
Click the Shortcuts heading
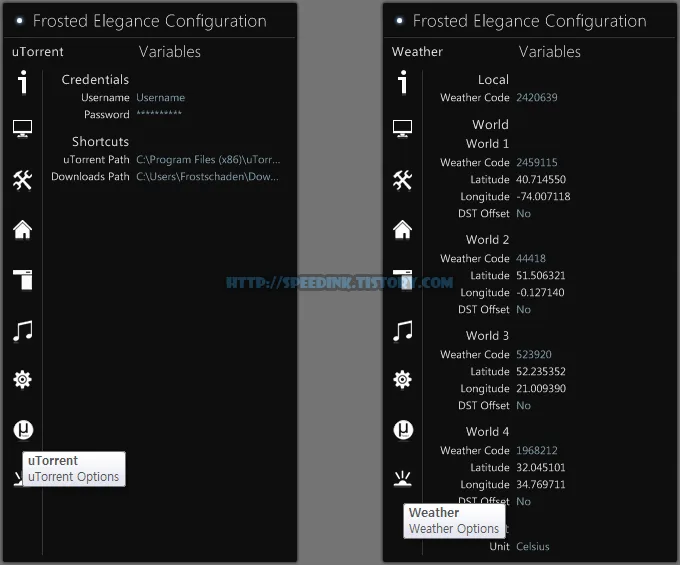[100, 142]
